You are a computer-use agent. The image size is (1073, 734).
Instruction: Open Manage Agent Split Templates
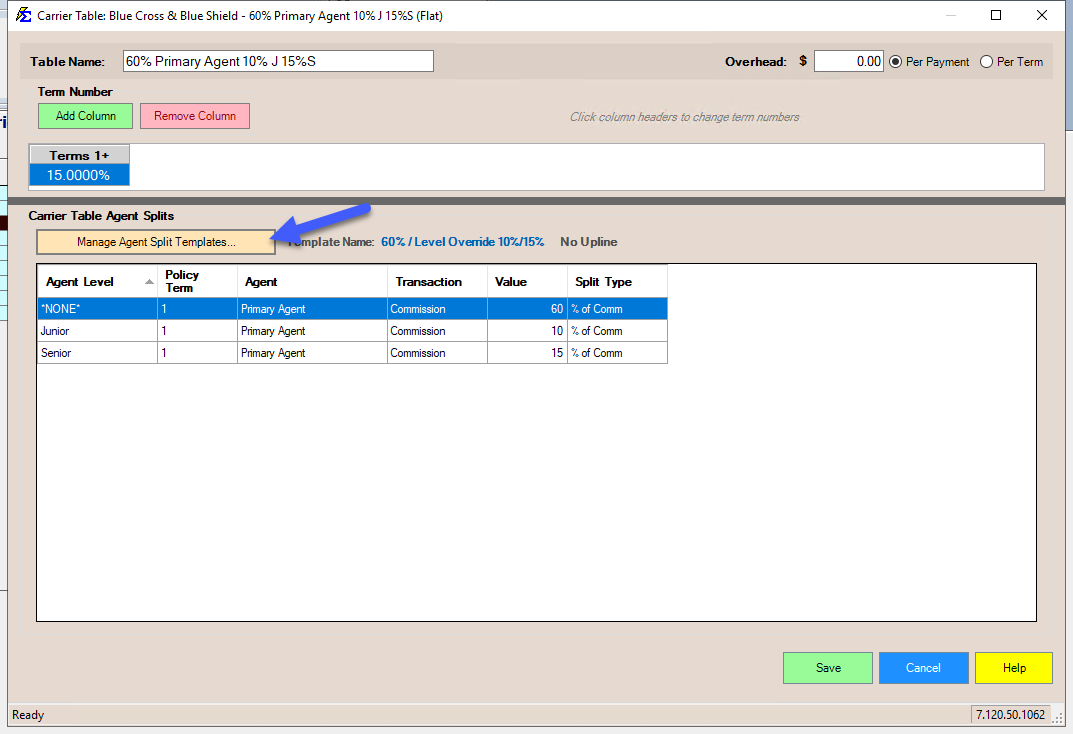[156, 242]
